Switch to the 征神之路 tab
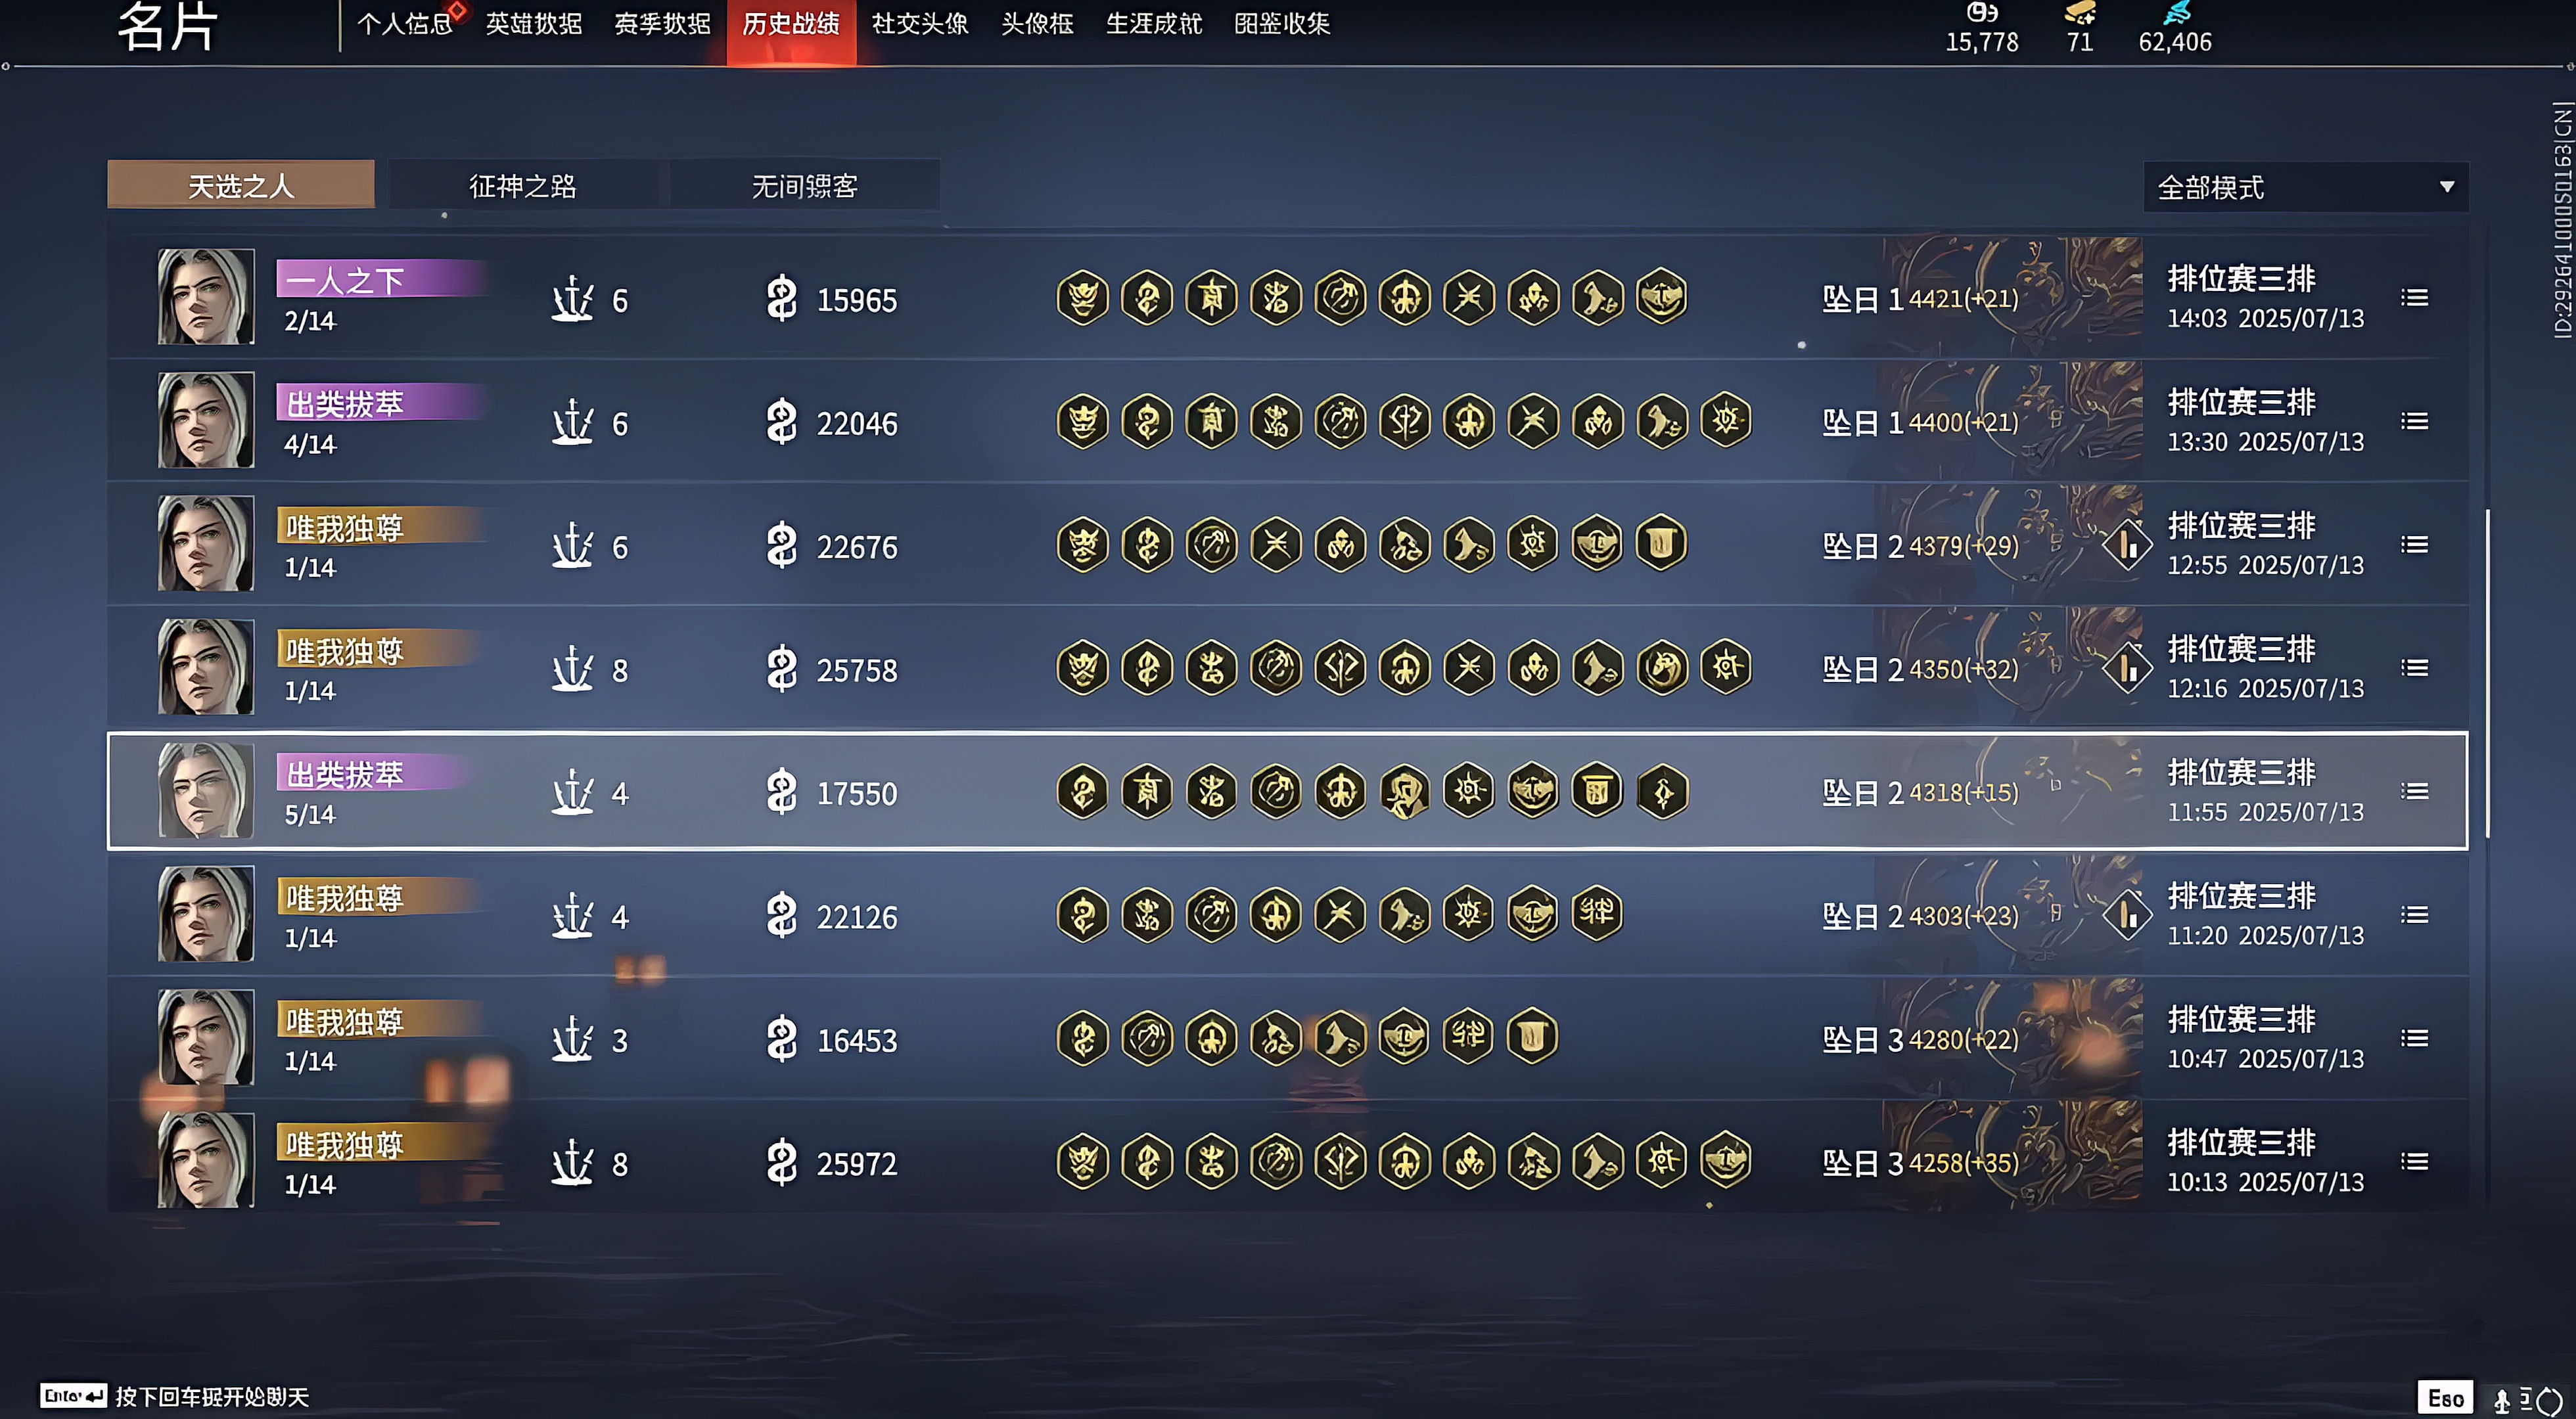 523,185
